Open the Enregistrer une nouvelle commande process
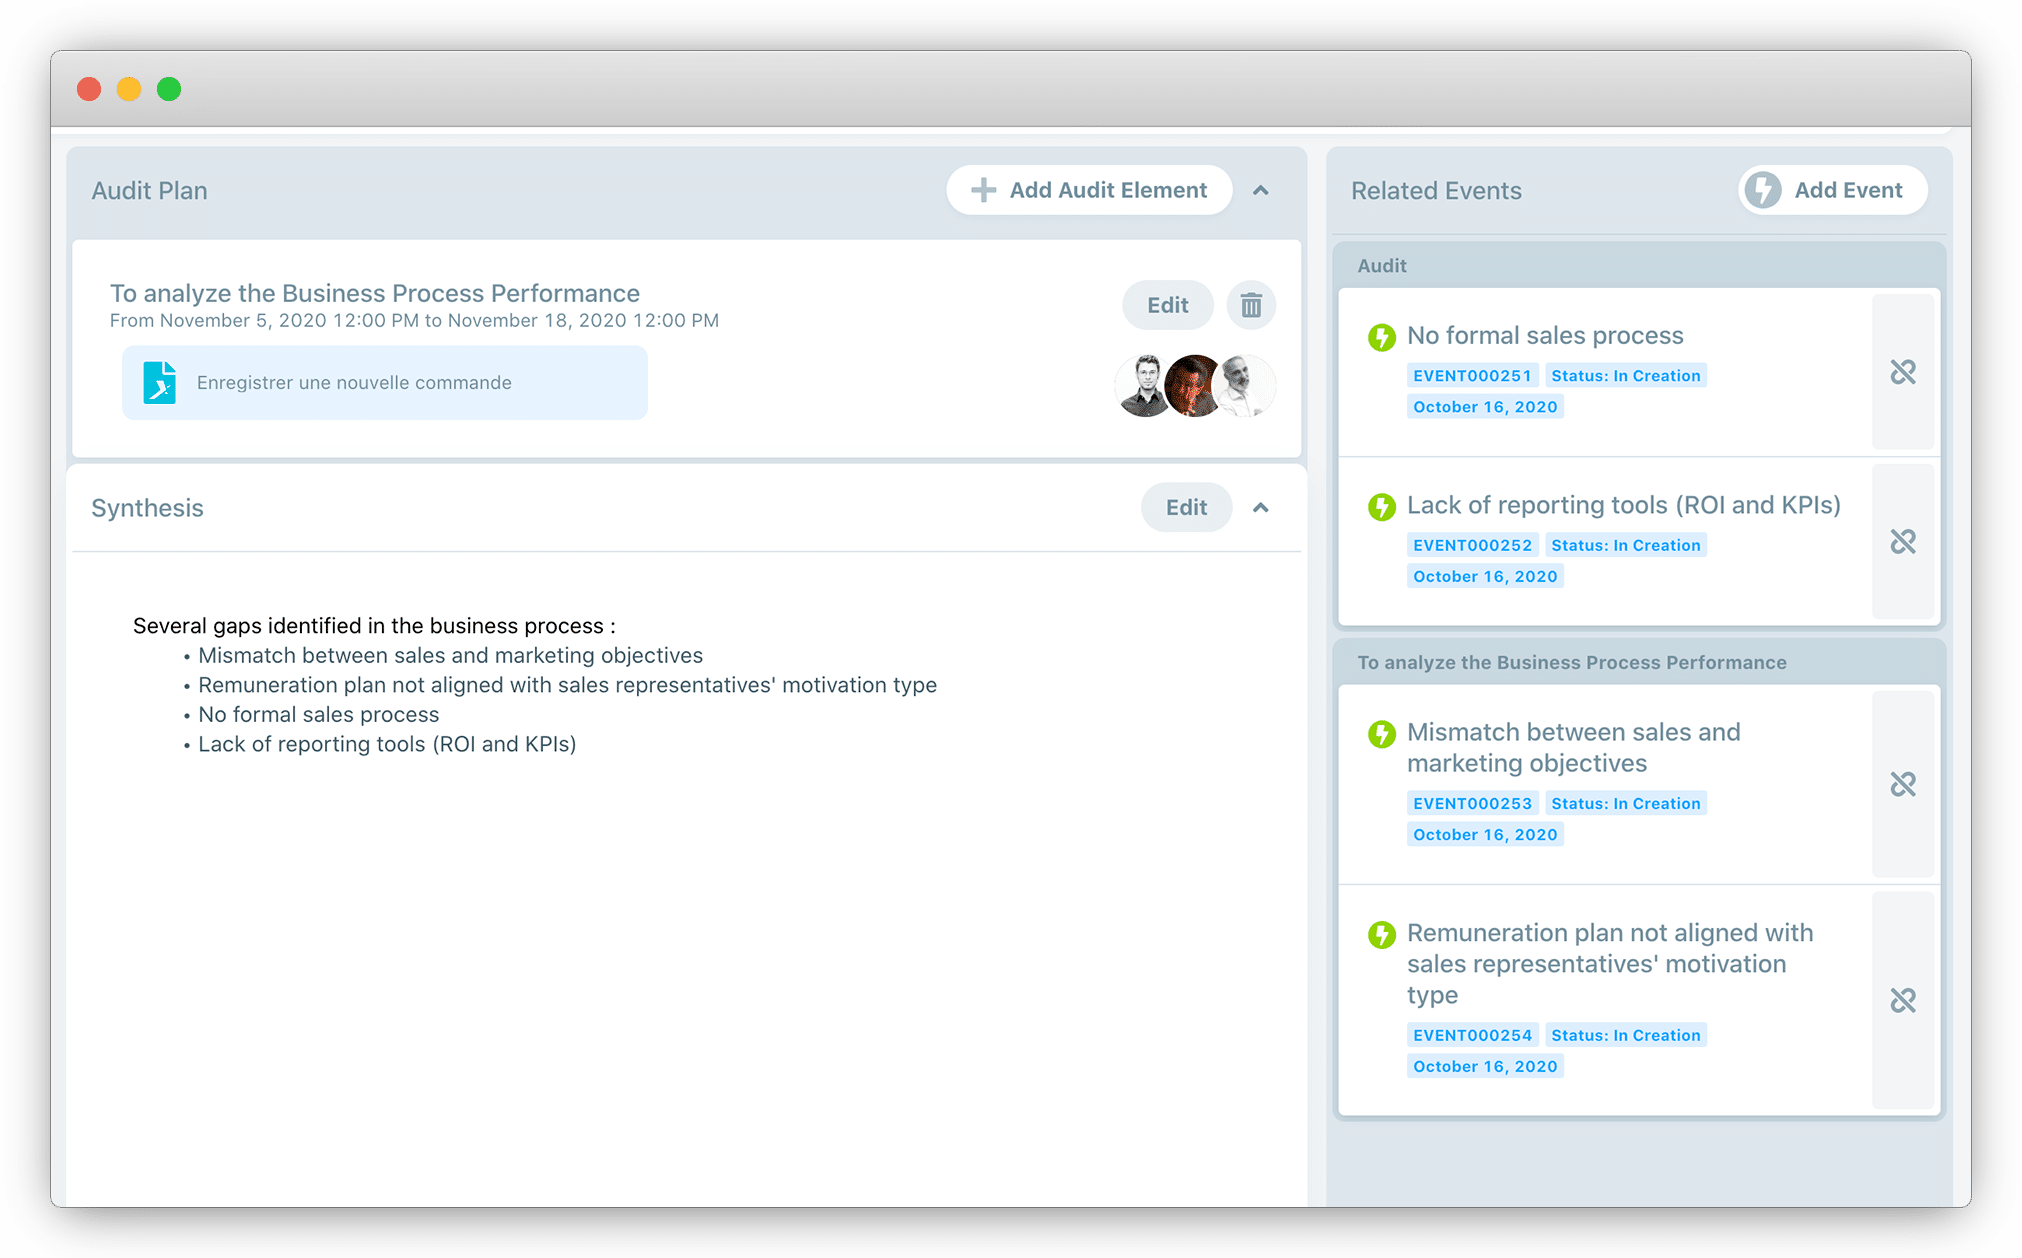This screenshot has height=1258, width=2022. tap(385, 383)
